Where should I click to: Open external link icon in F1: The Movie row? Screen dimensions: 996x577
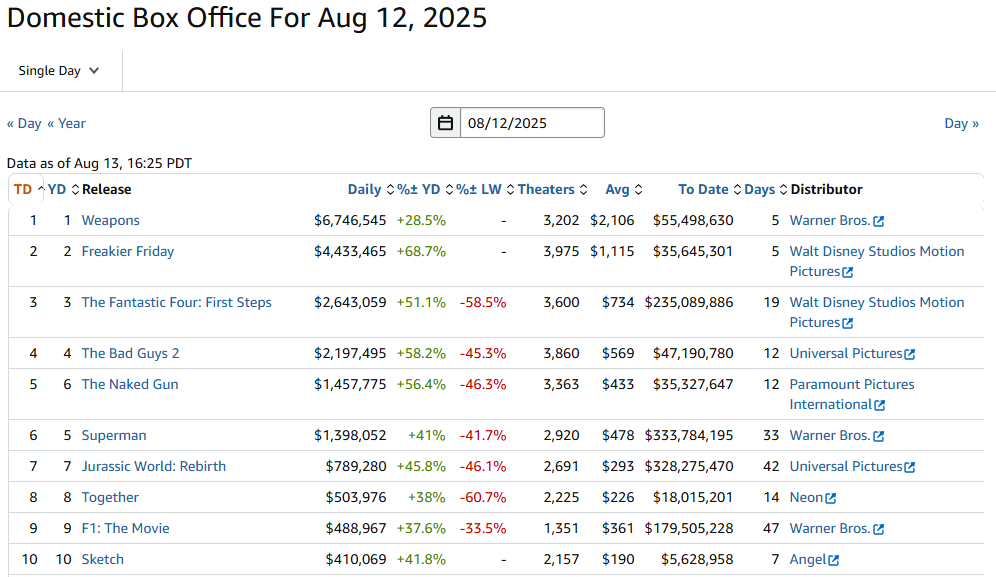(x=878, y=529)
